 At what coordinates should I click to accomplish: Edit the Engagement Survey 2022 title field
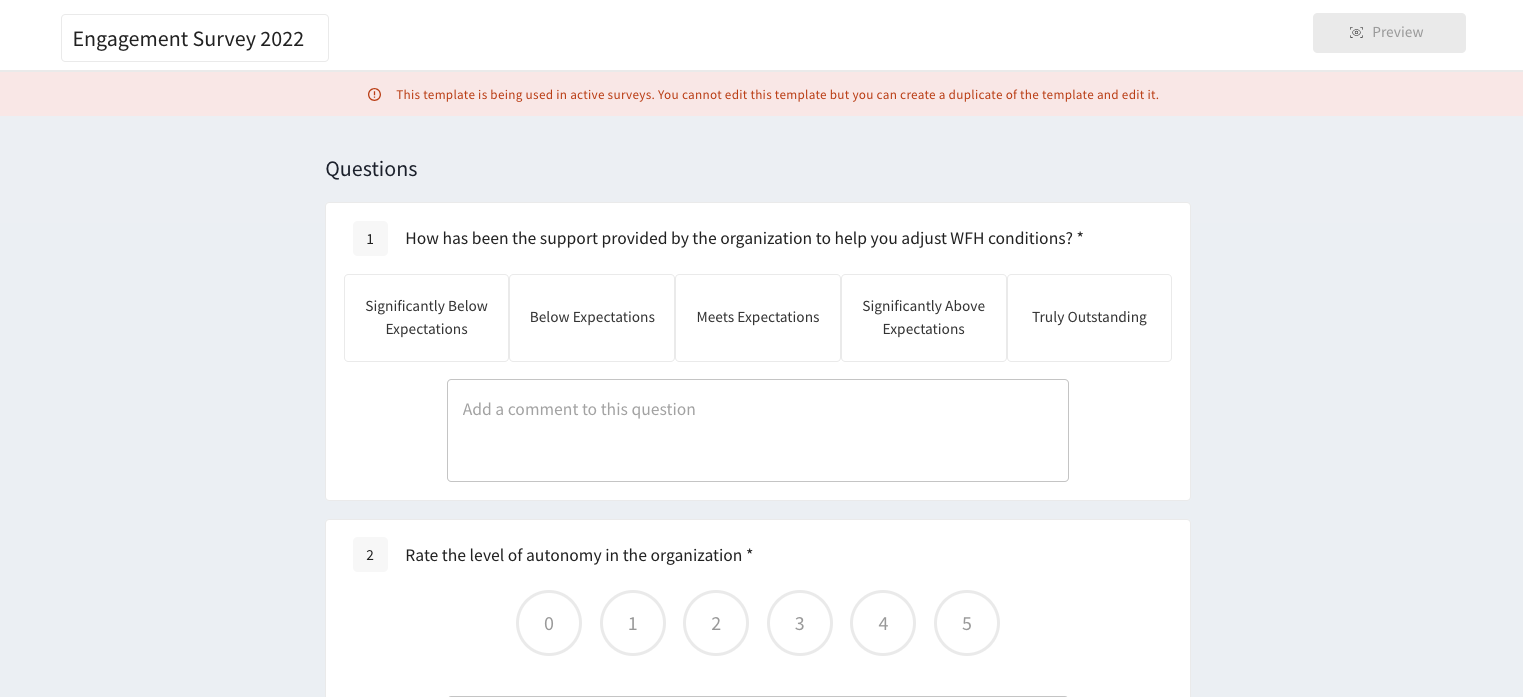pyautogui.click(x=195, y=38)
